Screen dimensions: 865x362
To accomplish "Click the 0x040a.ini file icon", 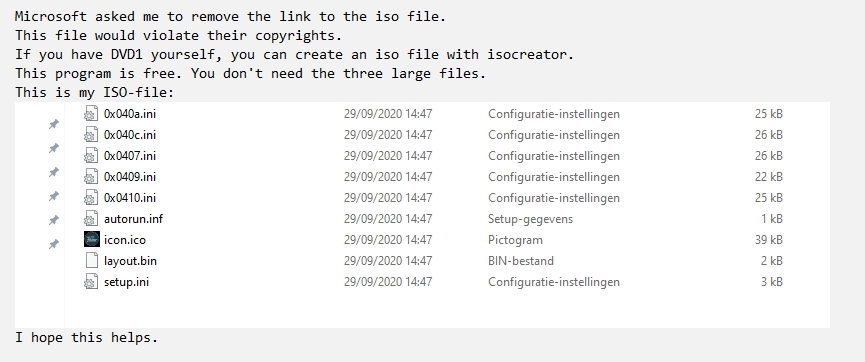I will 91,114.
